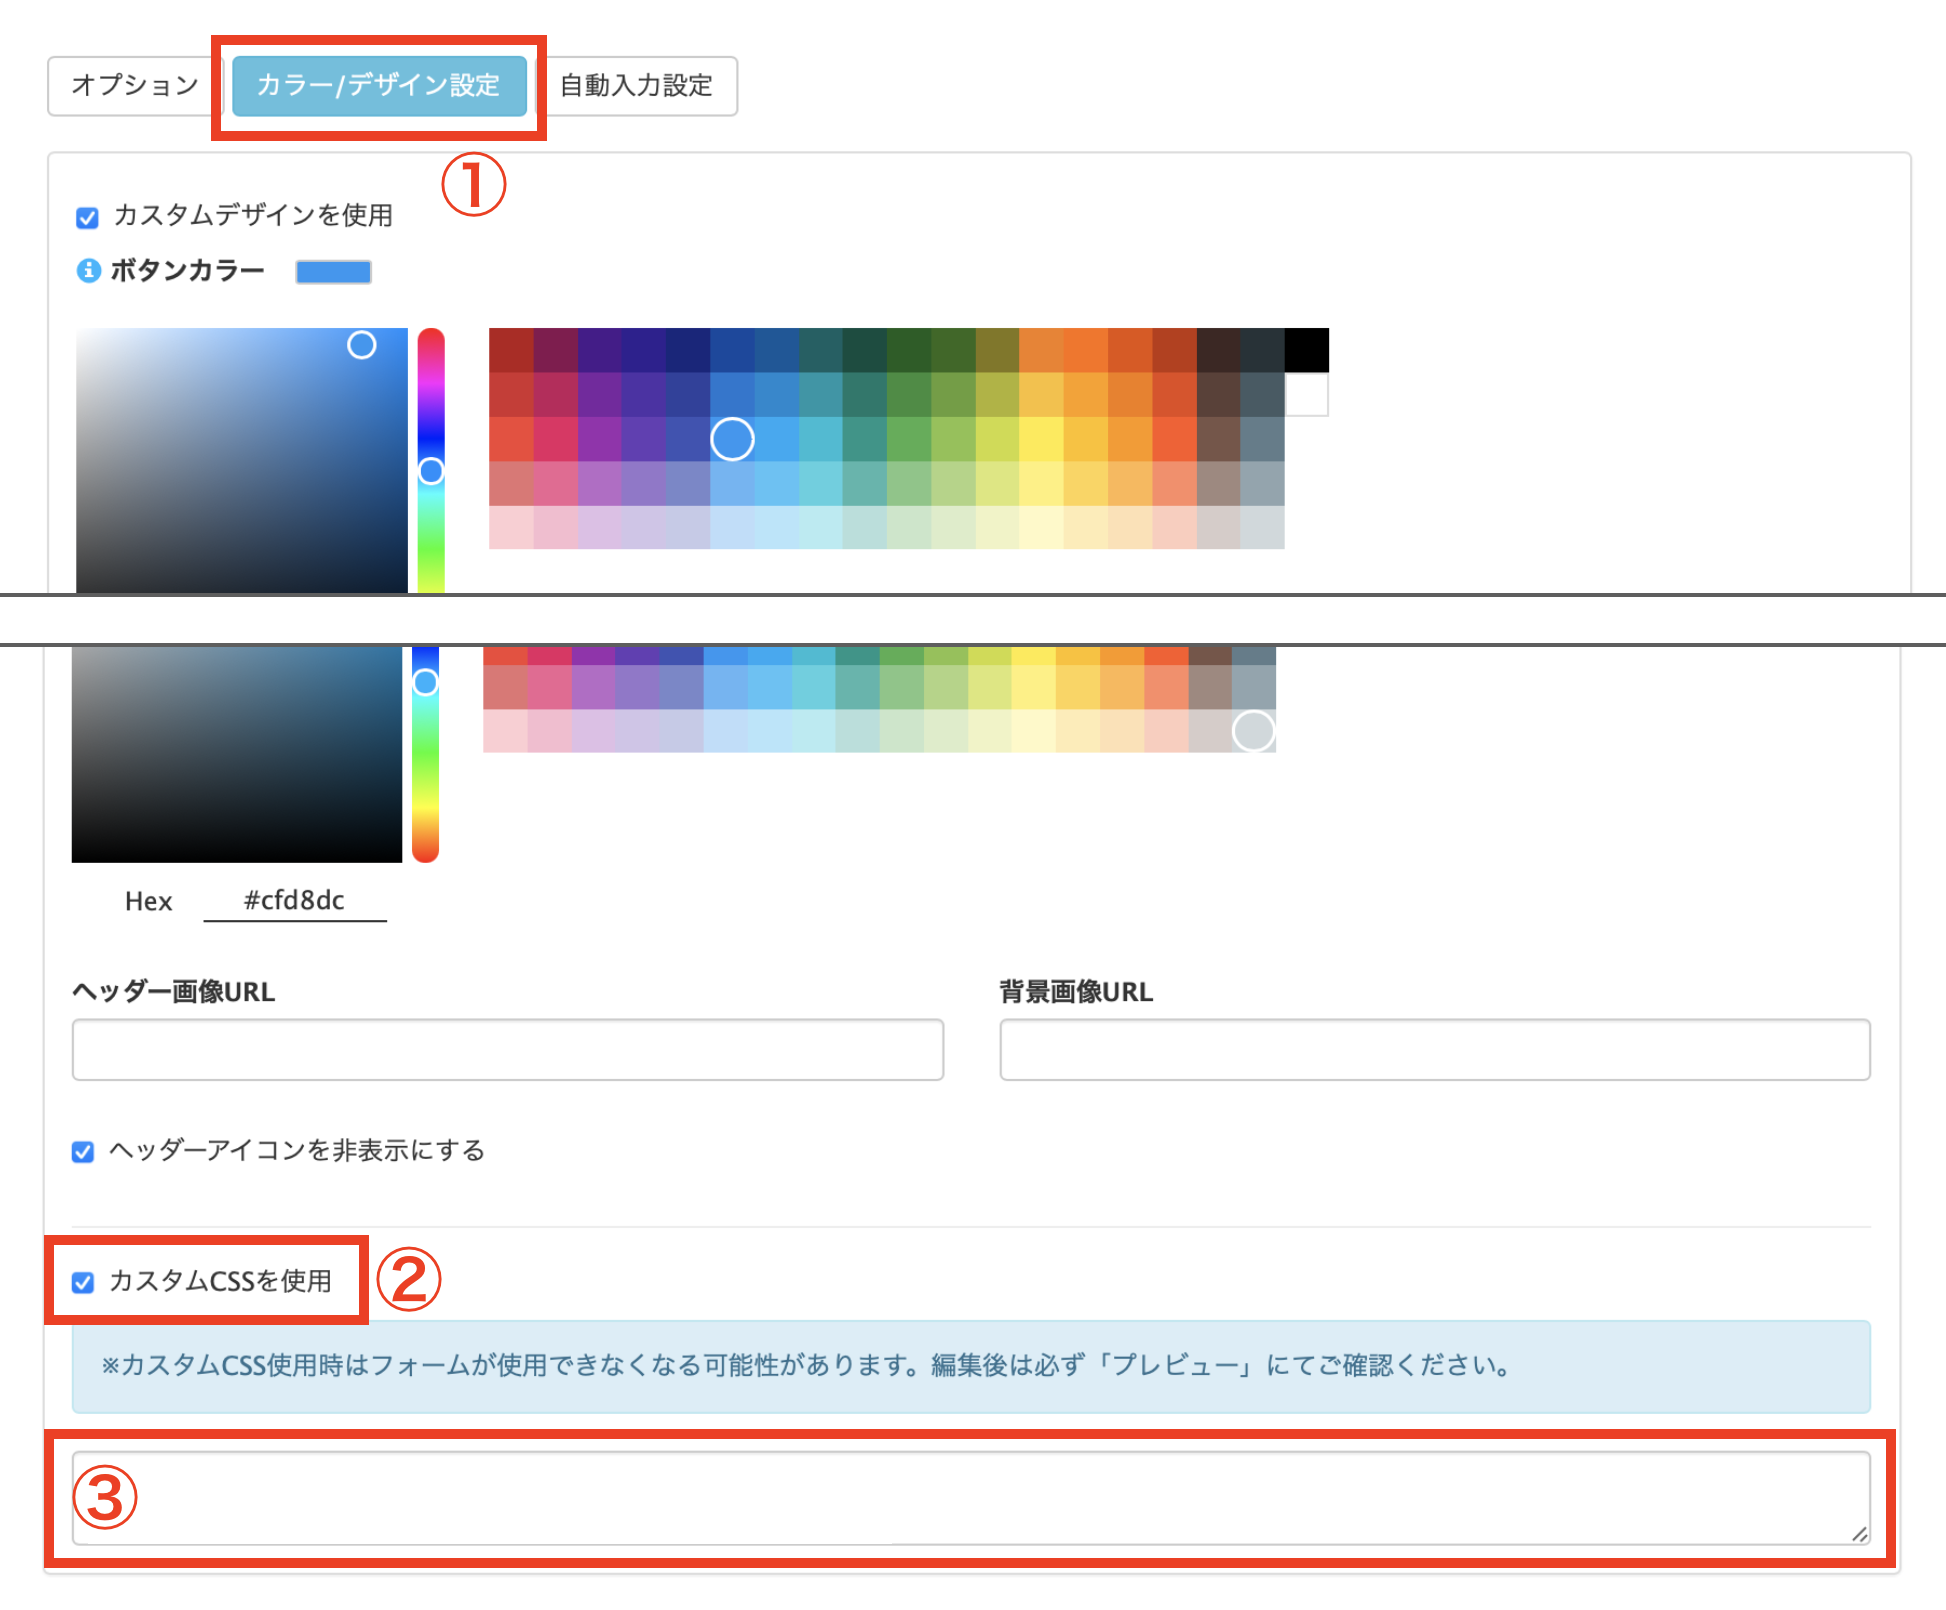Click the blue ボタンカラー preview swatch
Screen dimensions: 1946x1610
[333, 272]
